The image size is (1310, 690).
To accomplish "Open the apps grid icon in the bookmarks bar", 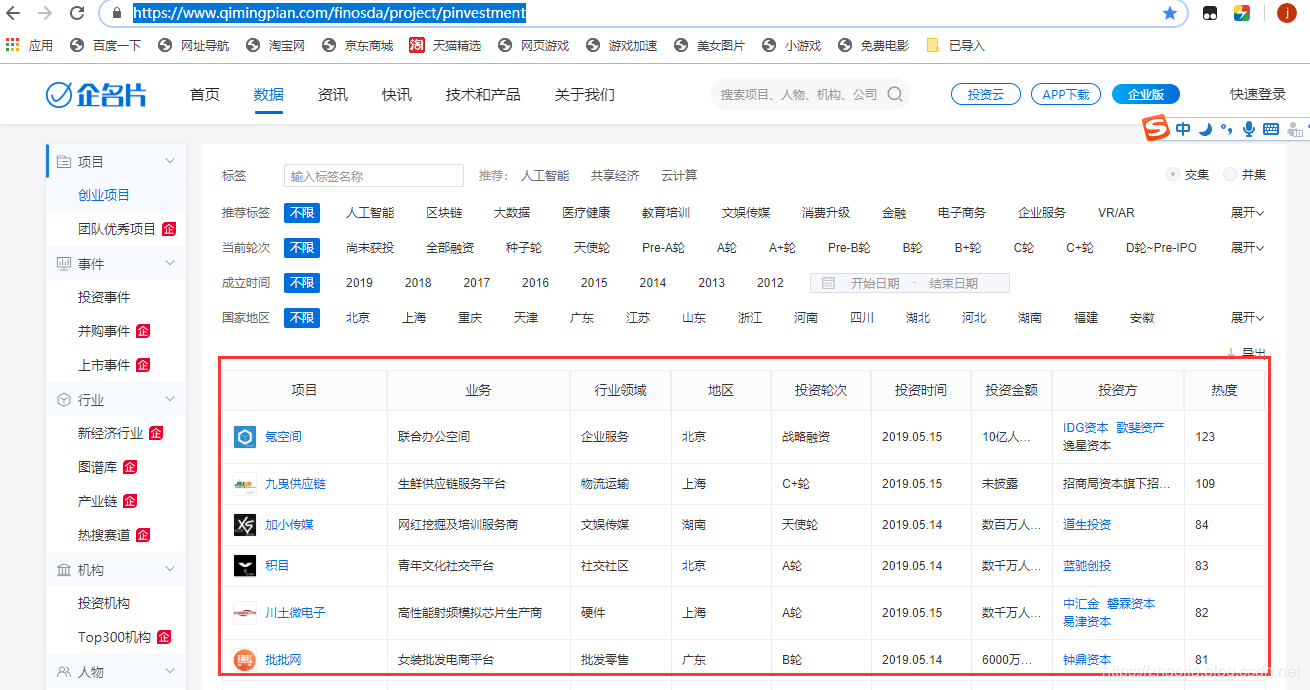I will (13, 45).
